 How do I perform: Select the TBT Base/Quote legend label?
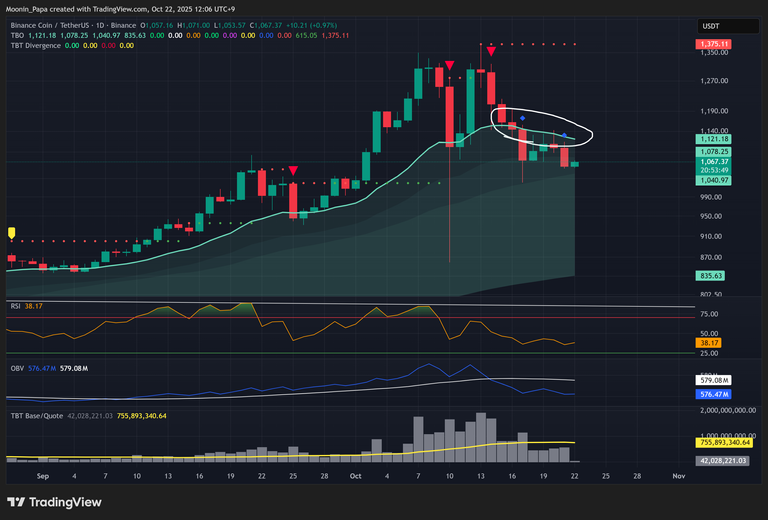[x=38, y=415]
